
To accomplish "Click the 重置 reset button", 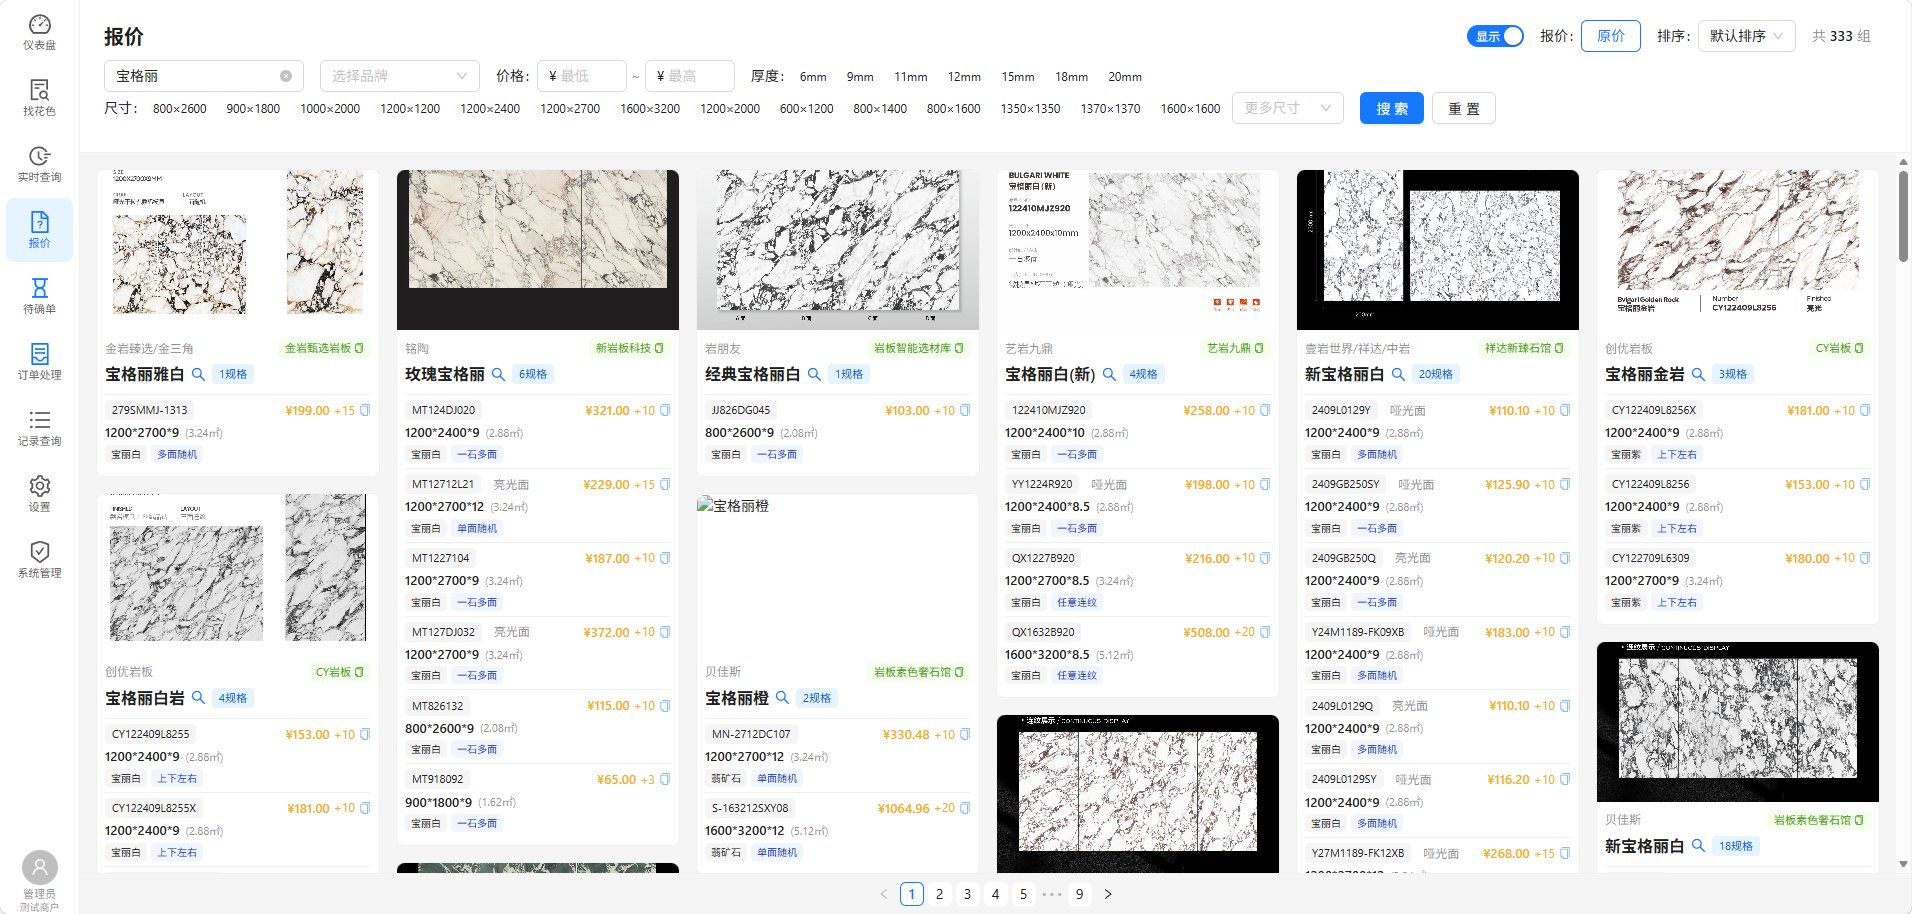I will [1464, 108].
